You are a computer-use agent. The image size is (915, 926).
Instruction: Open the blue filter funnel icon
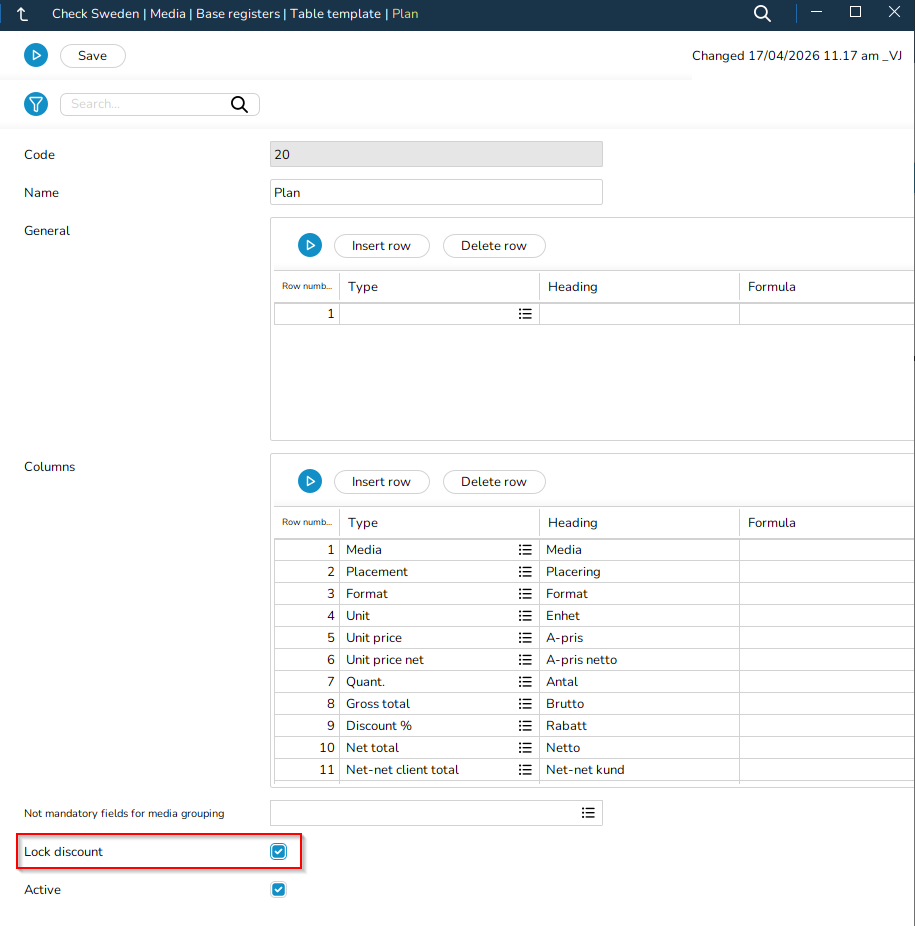click(x=36, y=104)
